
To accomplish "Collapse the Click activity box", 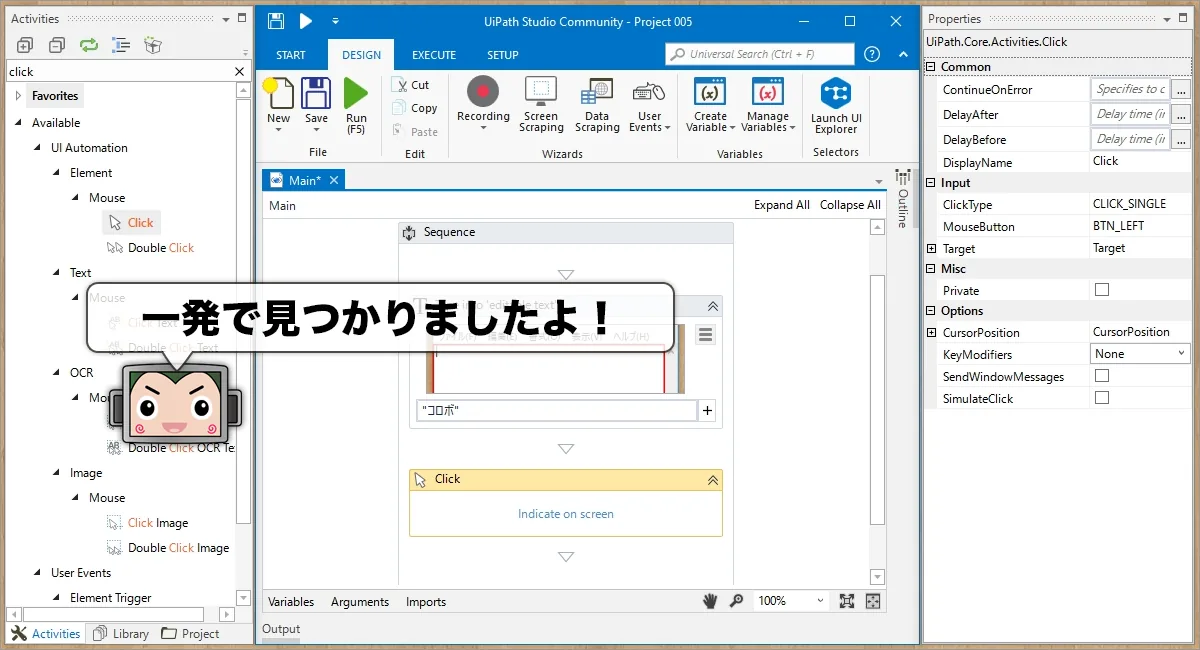I will 713,480.
